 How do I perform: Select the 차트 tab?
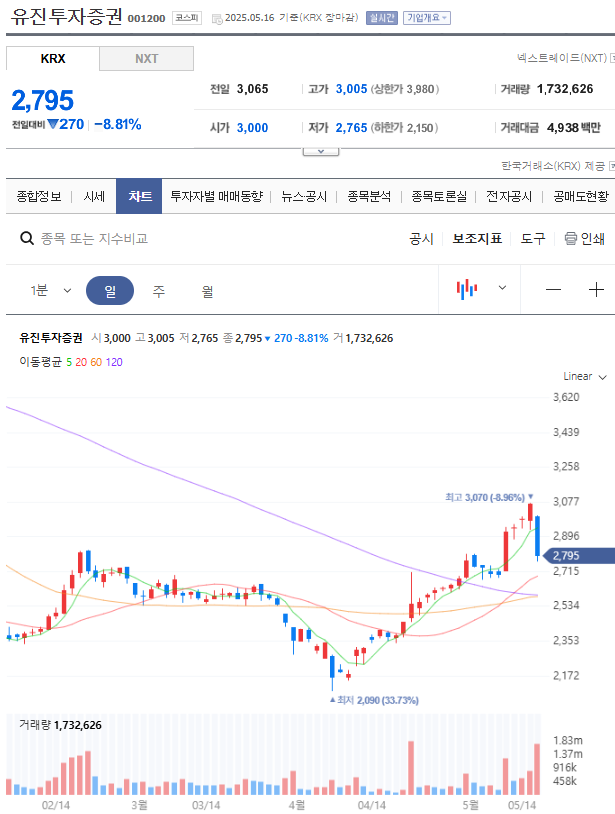pos(139,196)
